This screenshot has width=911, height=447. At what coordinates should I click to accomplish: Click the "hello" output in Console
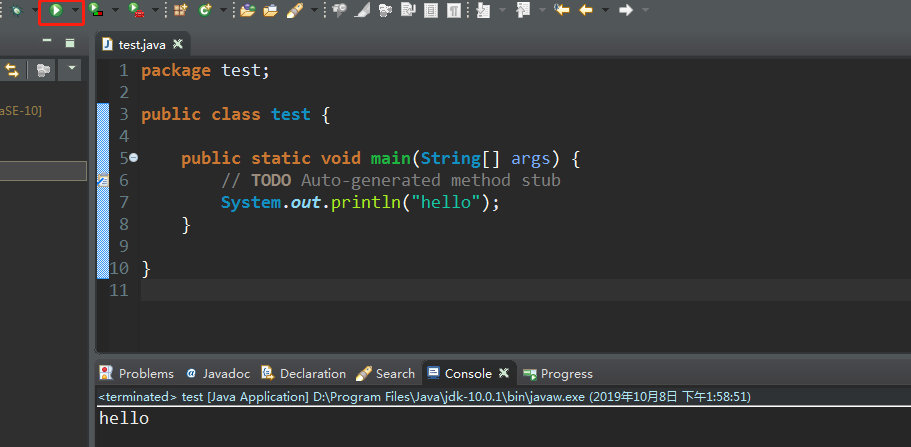(x=124, y=418)
